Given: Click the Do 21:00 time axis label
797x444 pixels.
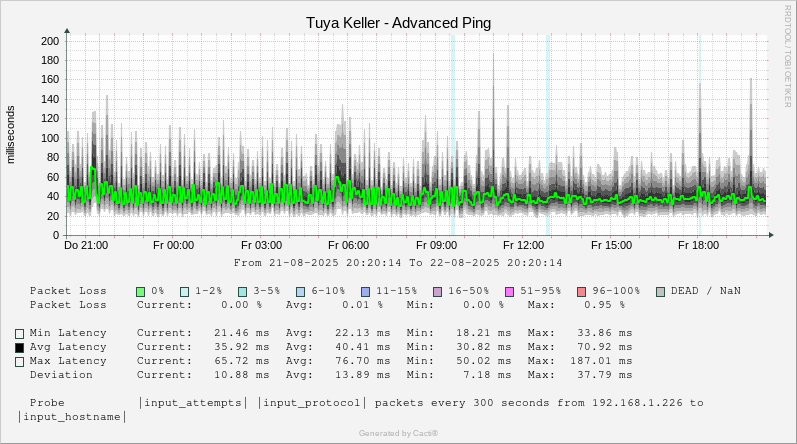Looking at the screenshot, I should tap(86, 245).
